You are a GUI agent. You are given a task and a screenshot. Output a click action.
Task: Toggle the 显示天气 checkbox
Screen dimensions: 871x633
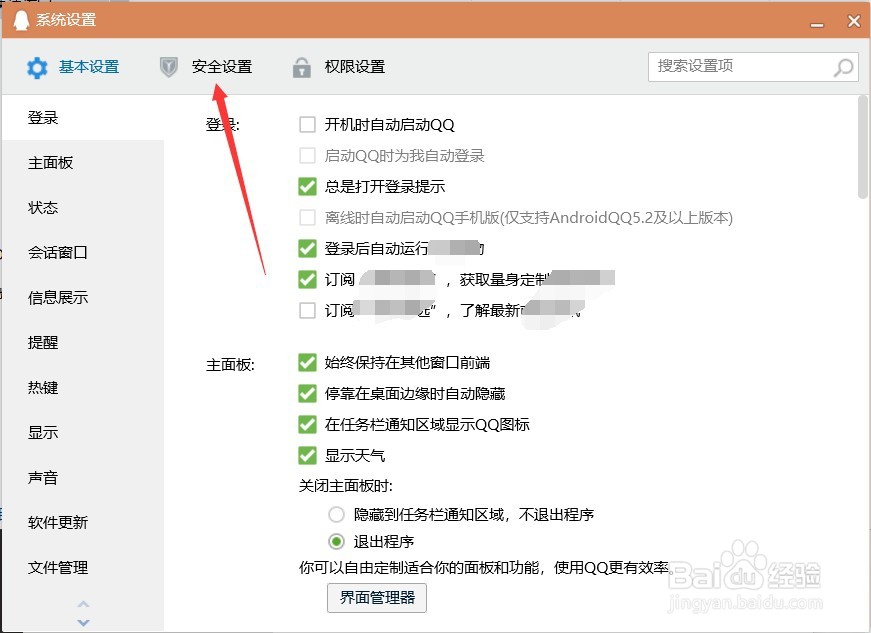pyautogui.click(x=307, y=455)
